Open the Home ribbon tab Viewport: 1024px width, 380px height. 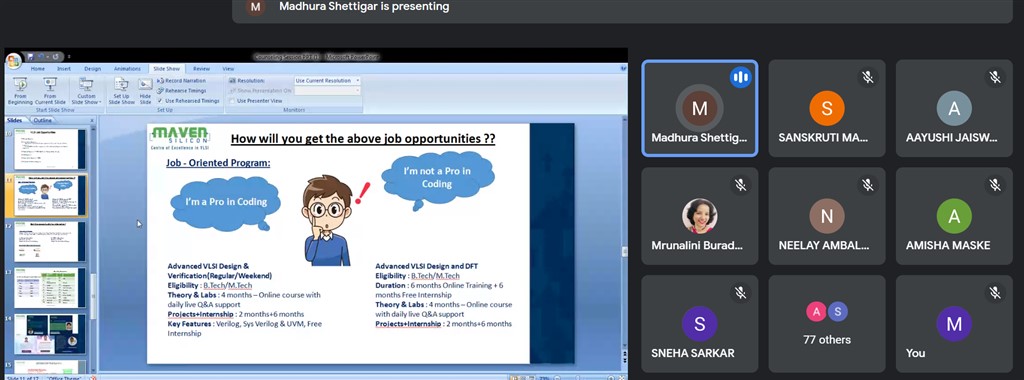(x=38, y=69)
